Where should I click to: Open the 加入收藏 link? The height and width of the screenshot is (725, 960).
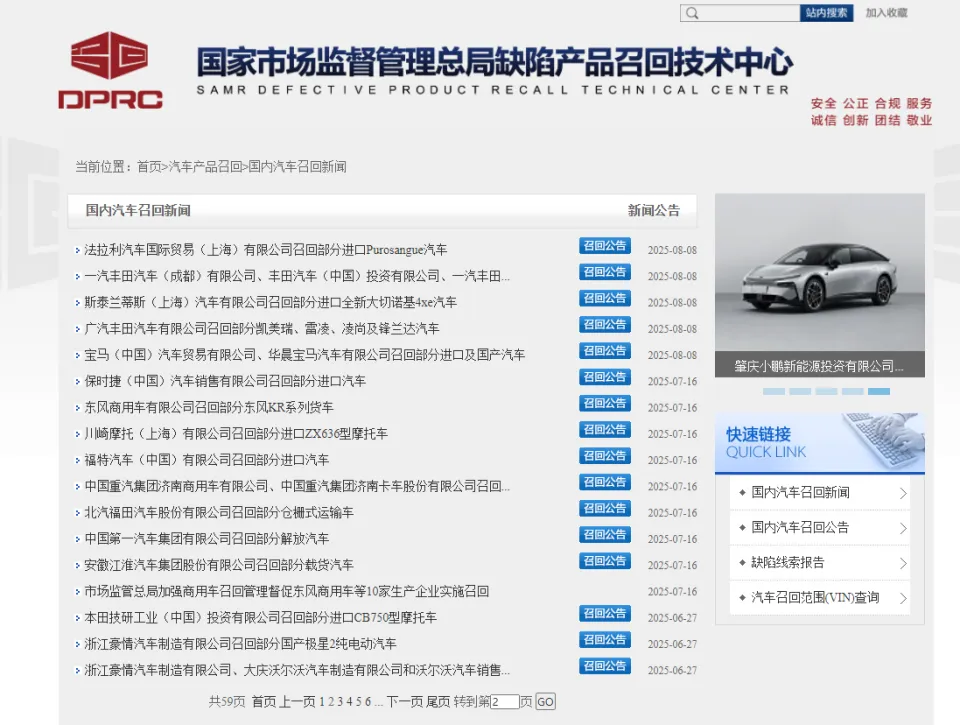(887, 13)
